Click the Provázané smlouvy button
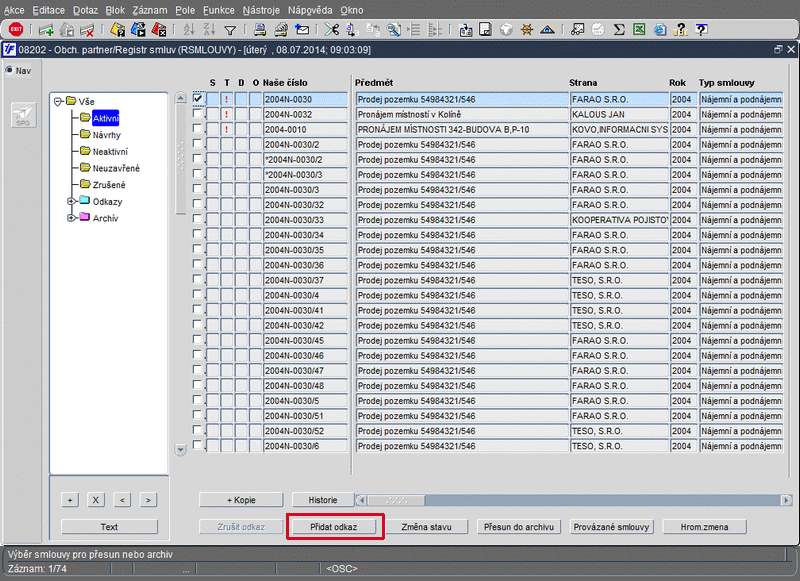The height and width of the screenshot is (581, 800). (611, 527)
